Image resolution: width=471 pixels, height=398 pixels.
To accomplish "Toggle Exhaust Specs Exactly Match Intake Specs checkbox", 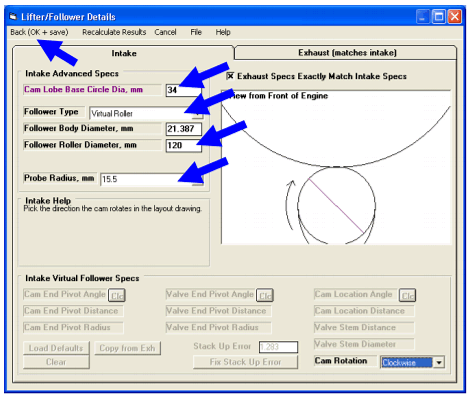I will (x=230, y=76).
